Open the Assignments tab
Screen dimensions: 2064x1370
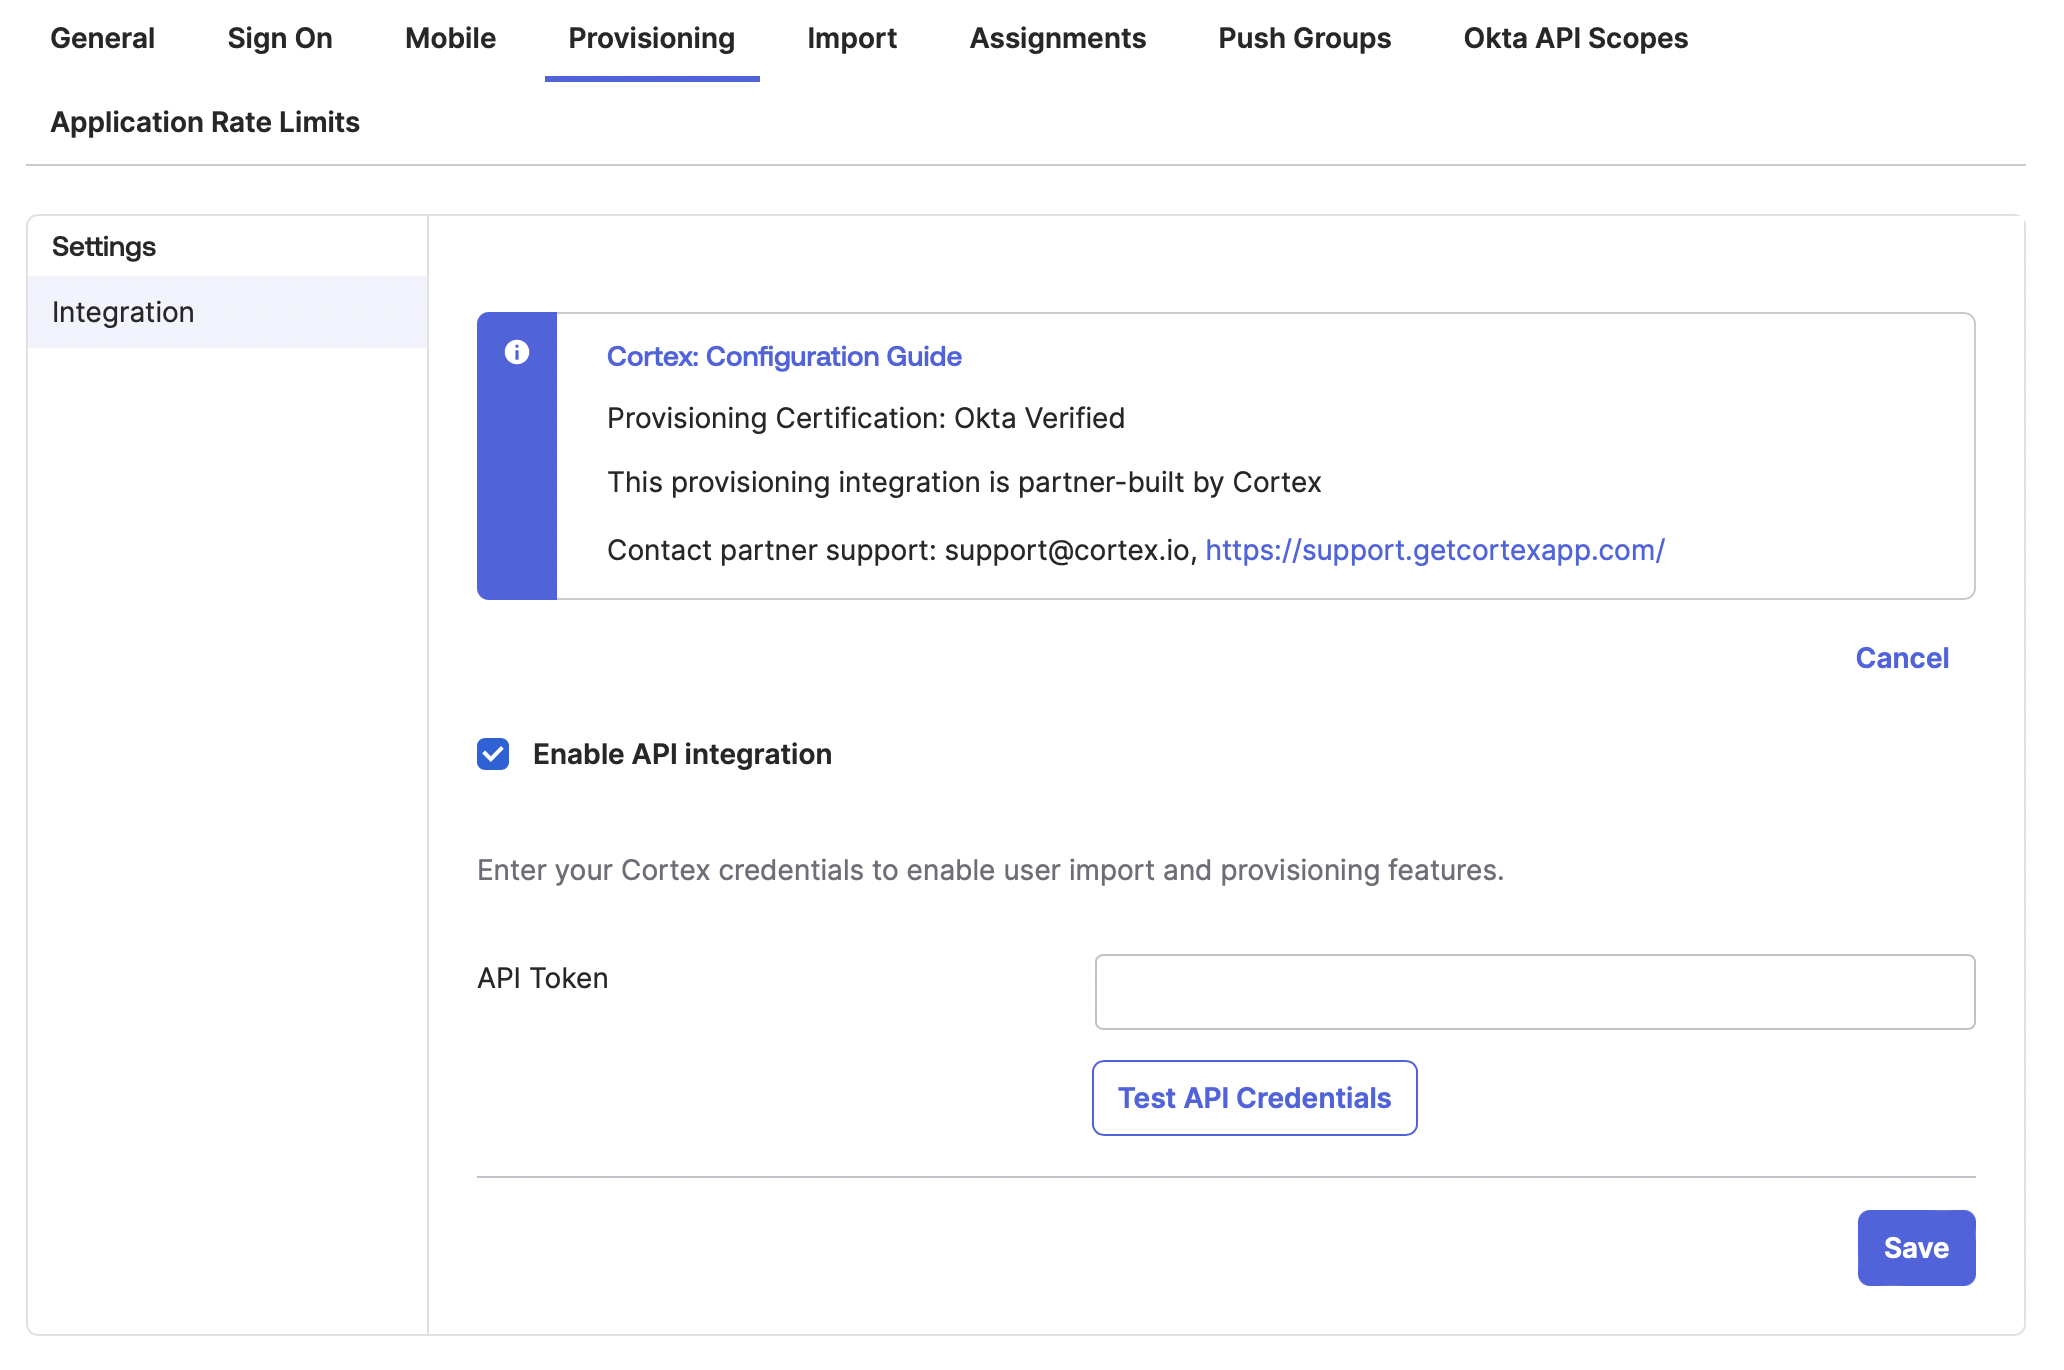coord(1058,38)
